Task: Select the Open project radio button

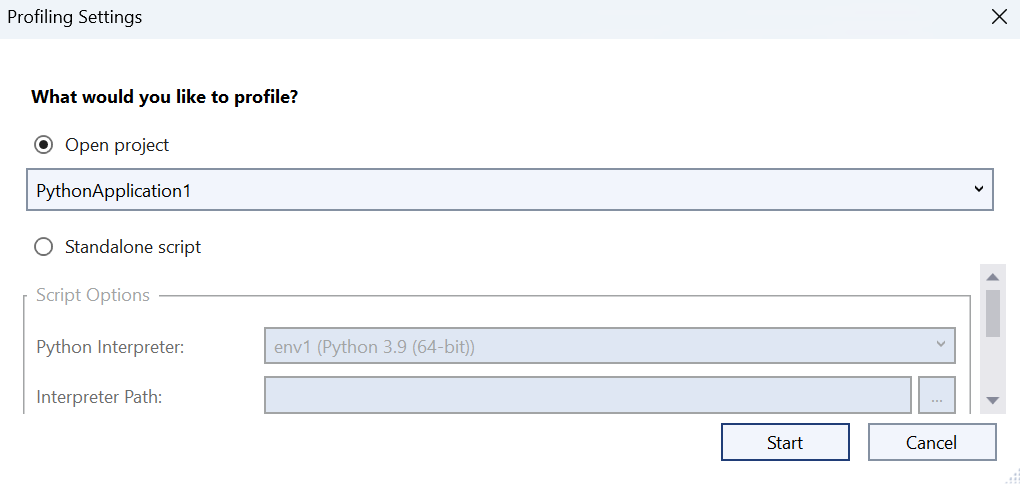Action: tap(43, 145)
